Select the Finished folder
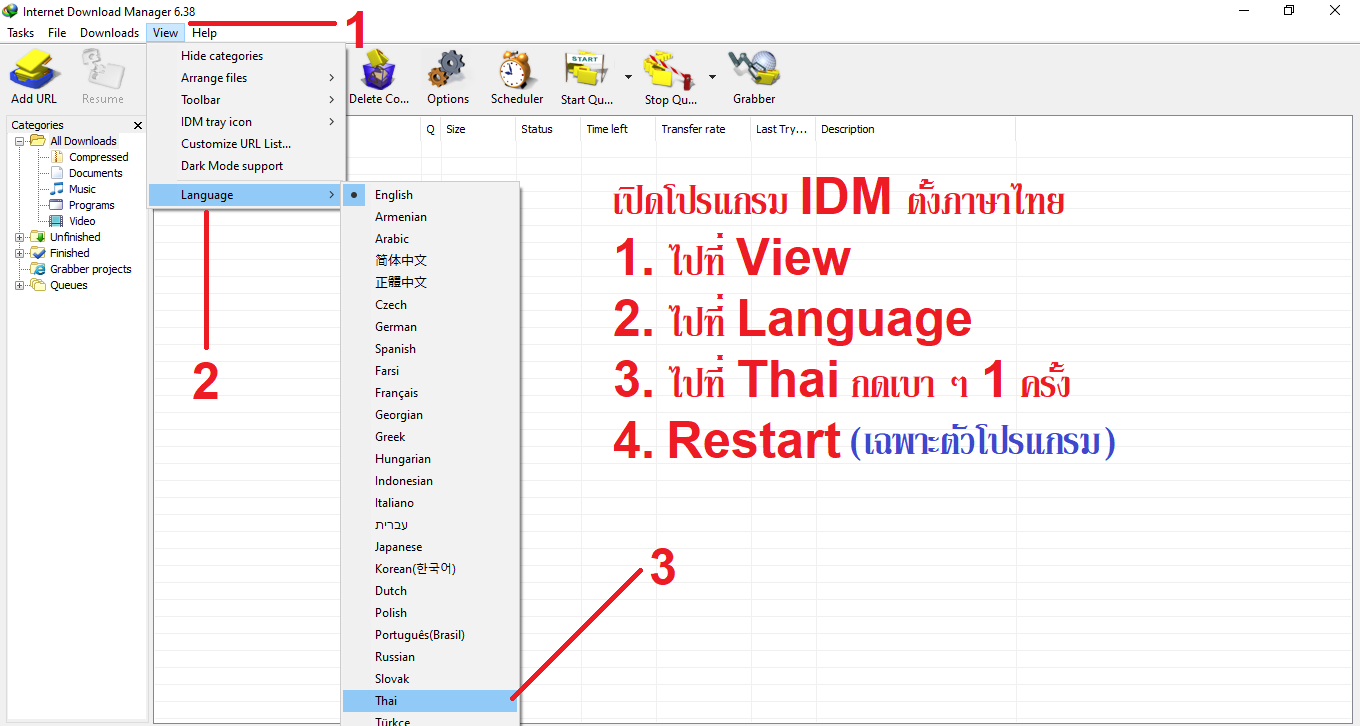Viewport: 1360px width, 726px height. (x=69, y=253)
